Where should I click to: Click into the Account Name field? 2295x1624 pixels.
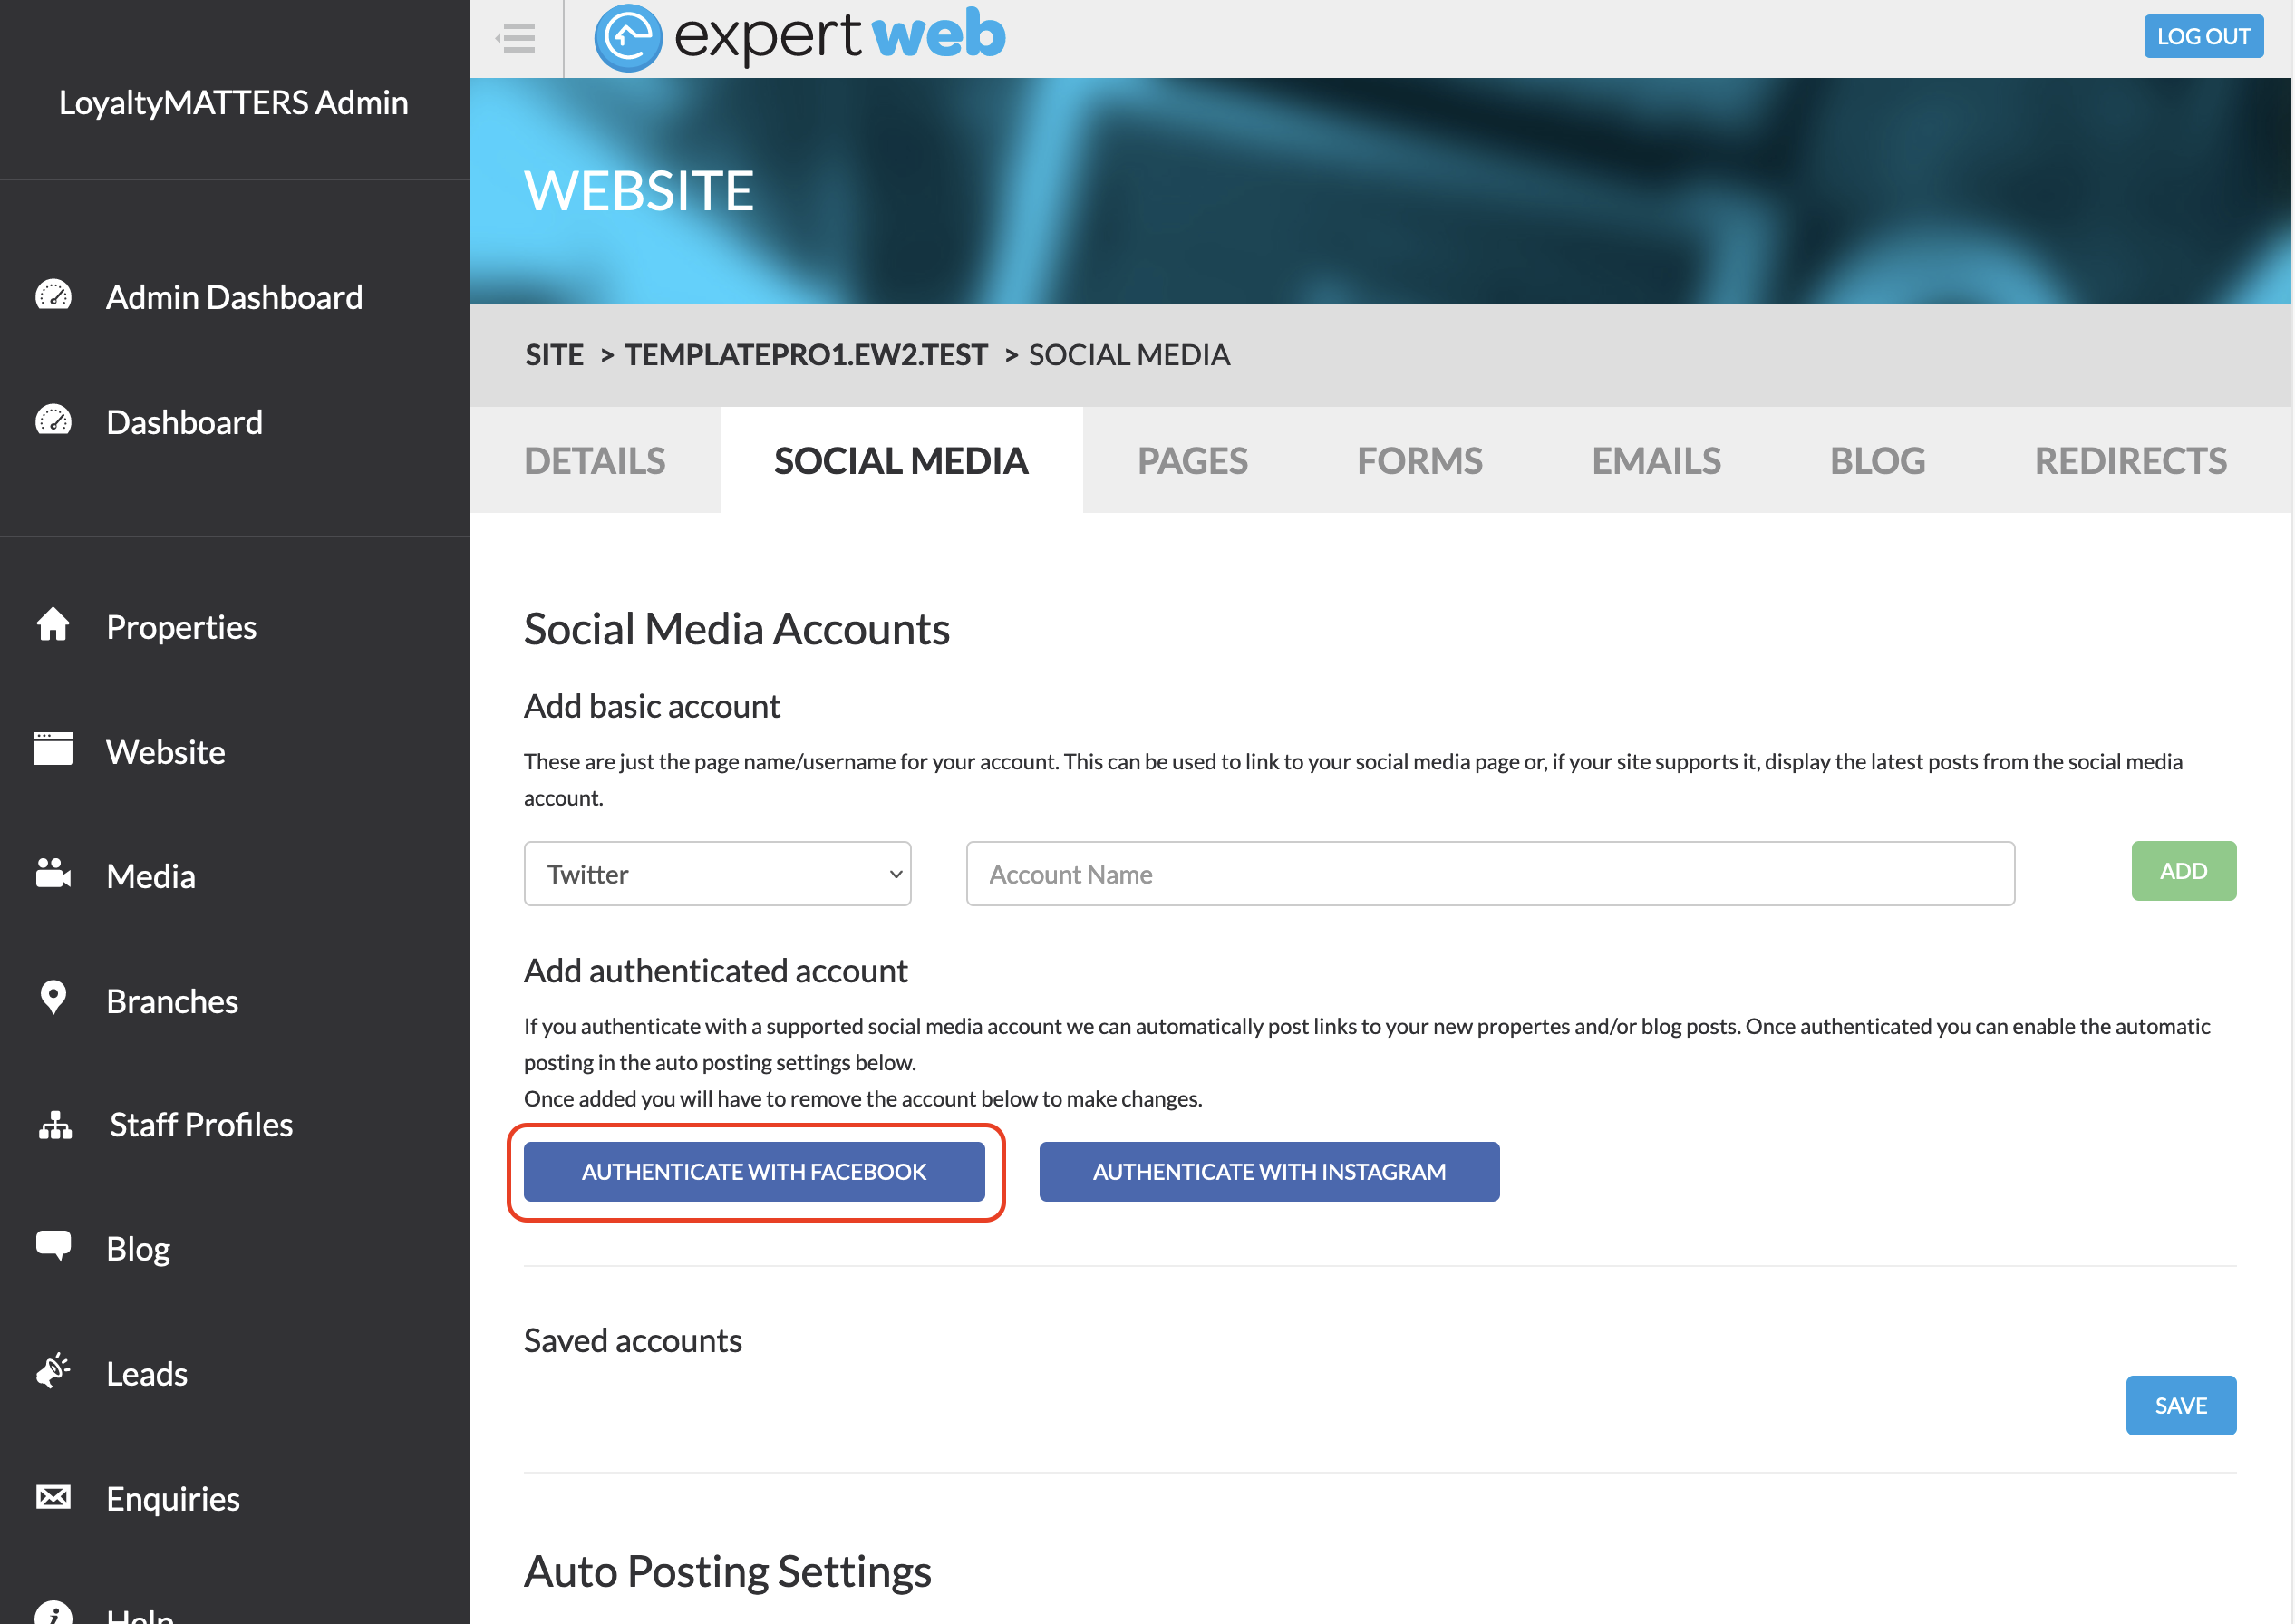pos(1490,874)
